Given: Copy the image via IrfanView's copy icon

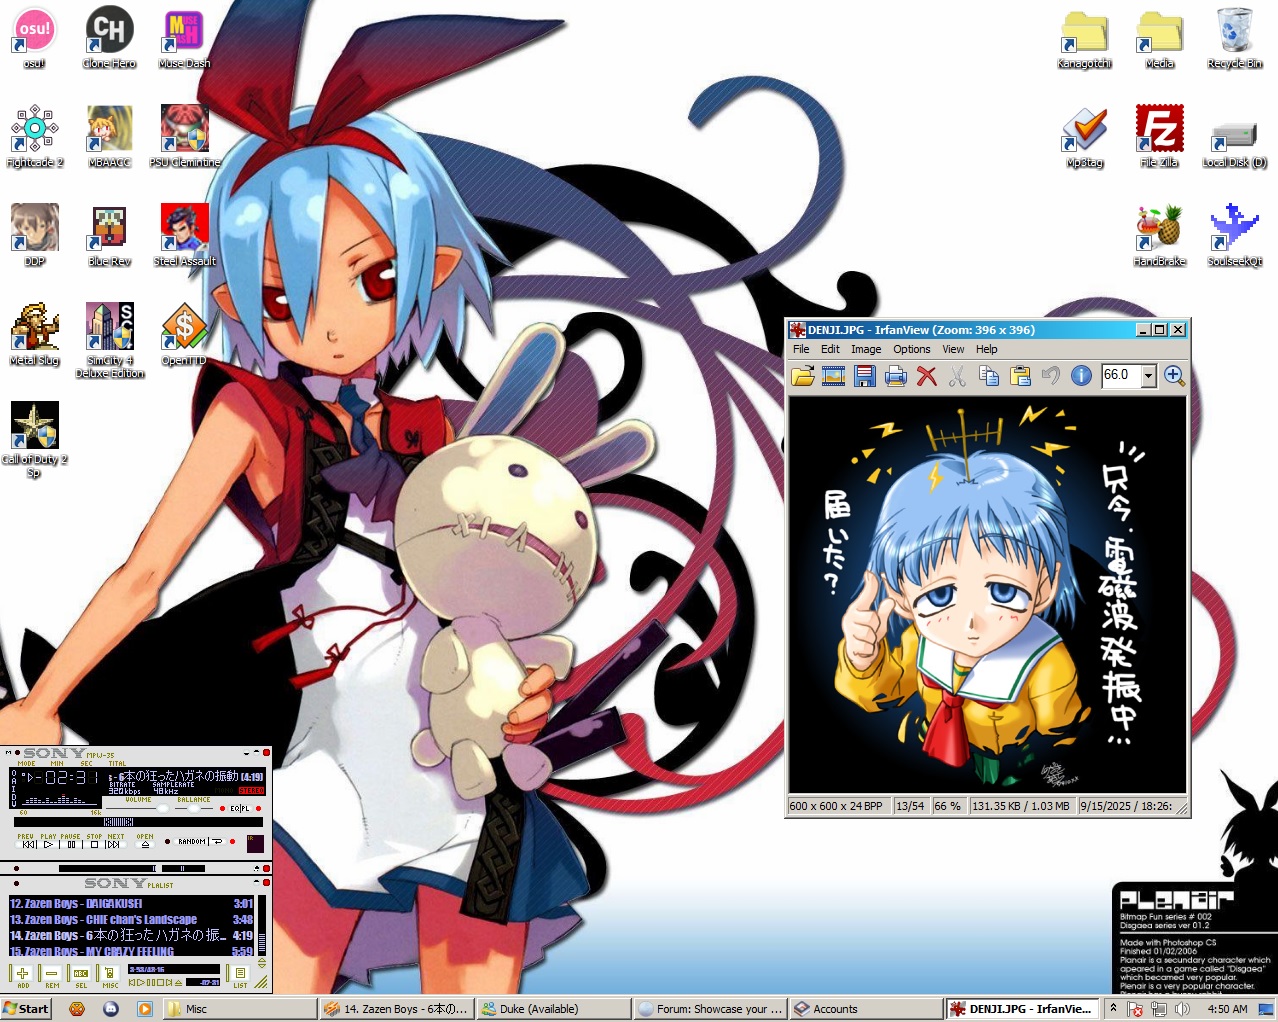Looking at the screenshot, I should tap(989, 375).
